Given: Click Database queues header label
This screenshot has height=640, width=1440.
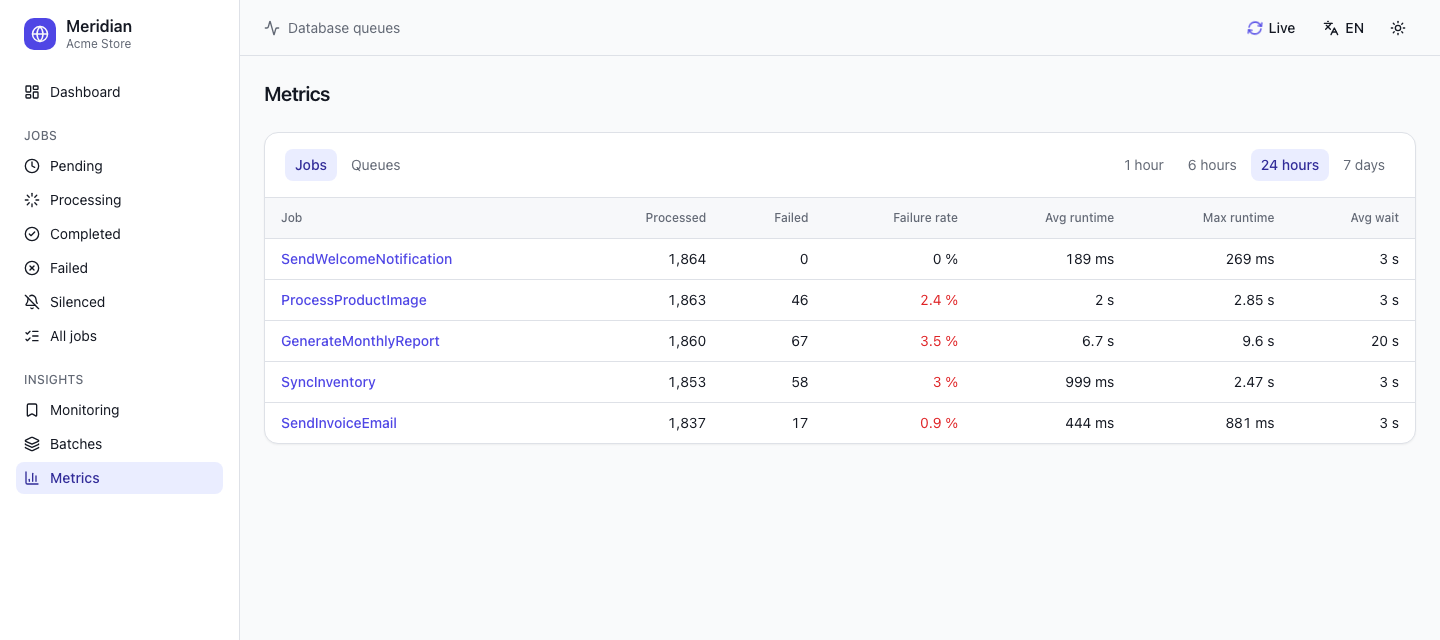Looking at the screenshot, I should [x=344, y=28].
